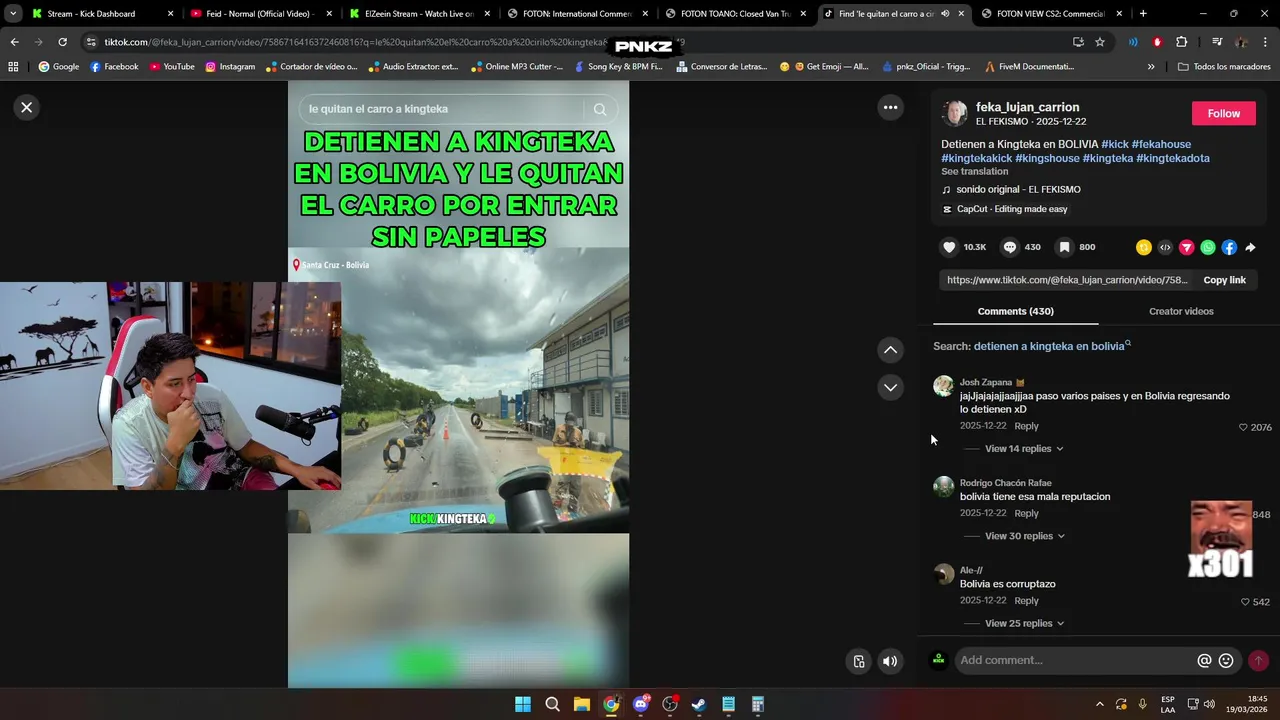Share video to WhatsApp

tap(1208, 247)
